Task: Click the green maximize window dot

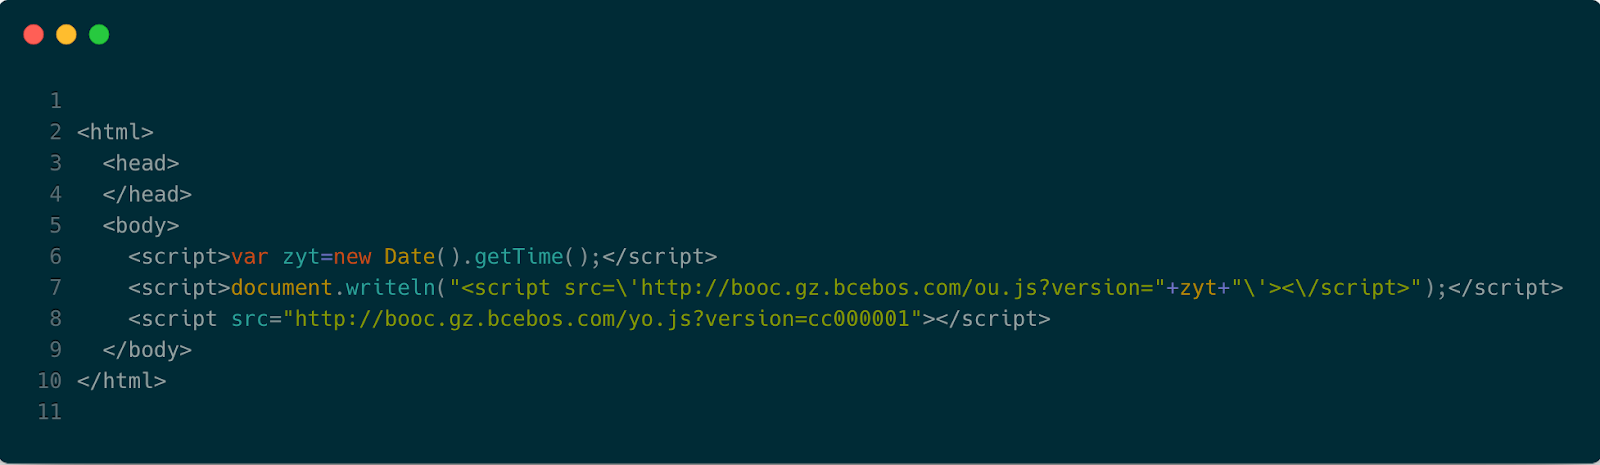Action: [x=99, y=35]
